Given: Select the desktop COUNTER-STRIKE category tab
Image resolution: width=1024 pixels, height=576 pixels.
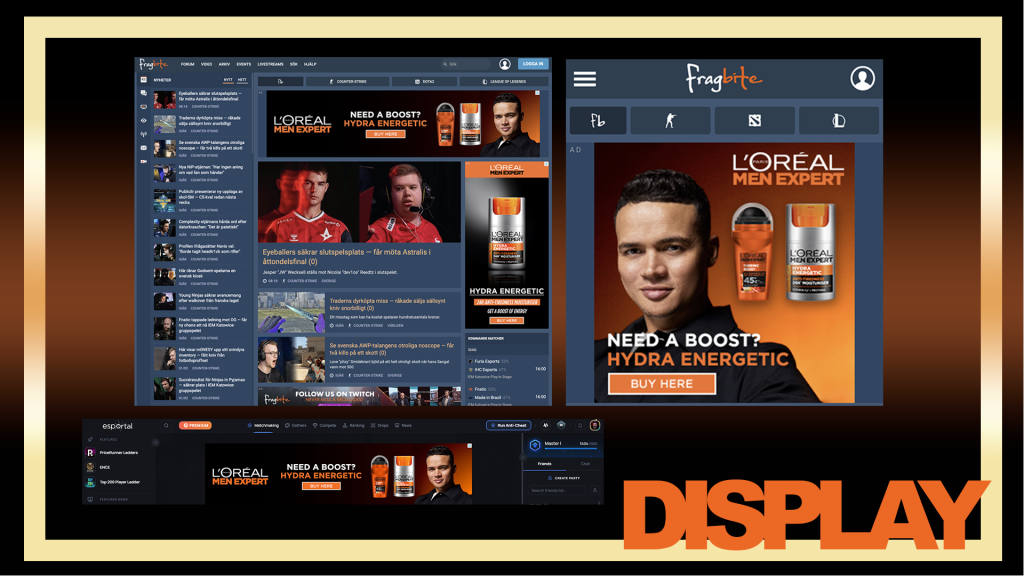Looking at the screenshot, I should tap(347, 82).
